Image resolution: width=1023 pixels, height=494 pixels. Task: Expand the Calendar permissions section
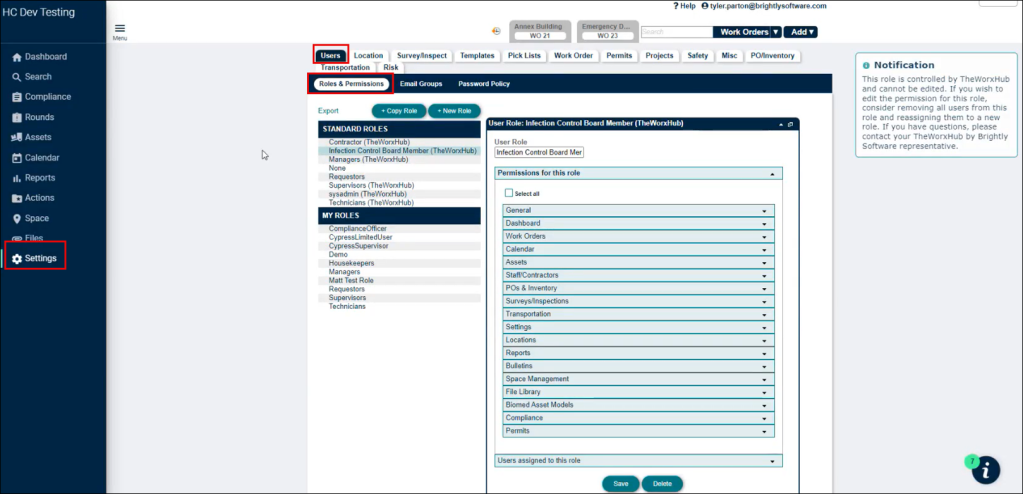pos(639,249)
